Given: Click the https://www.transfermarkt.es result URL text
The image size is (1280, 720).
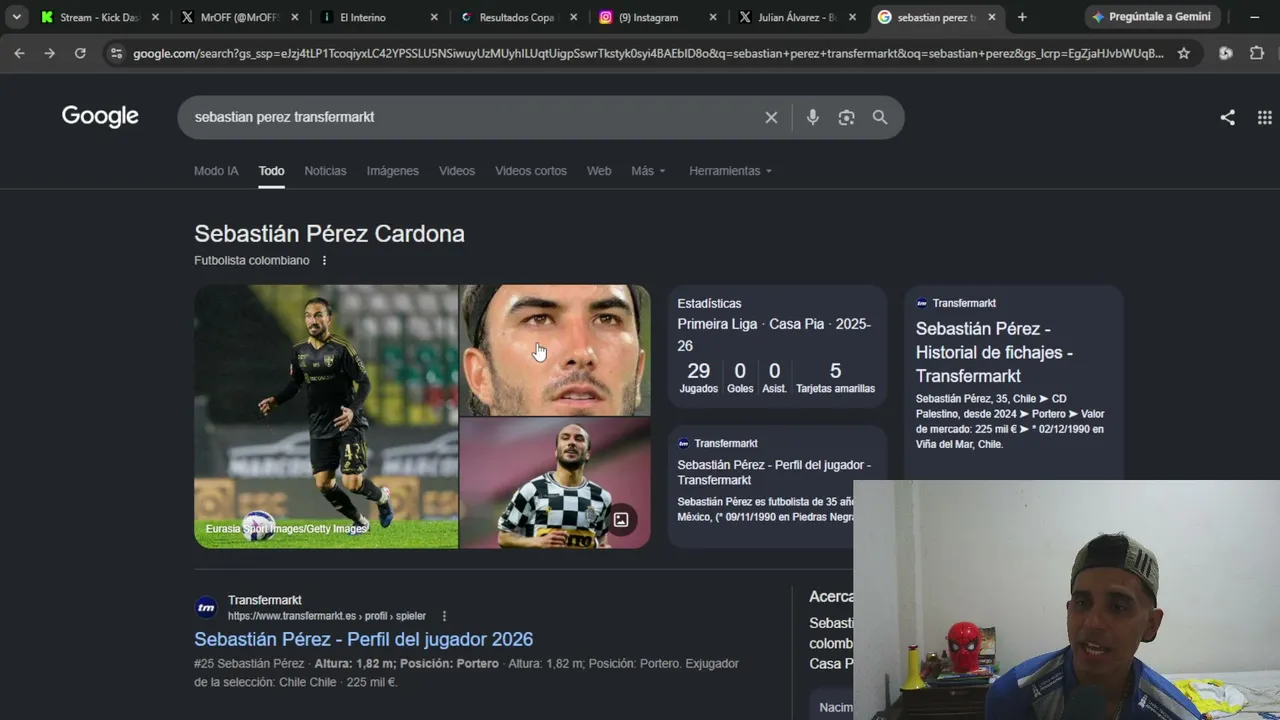Looking at the screenshot, I should (327, 616).
